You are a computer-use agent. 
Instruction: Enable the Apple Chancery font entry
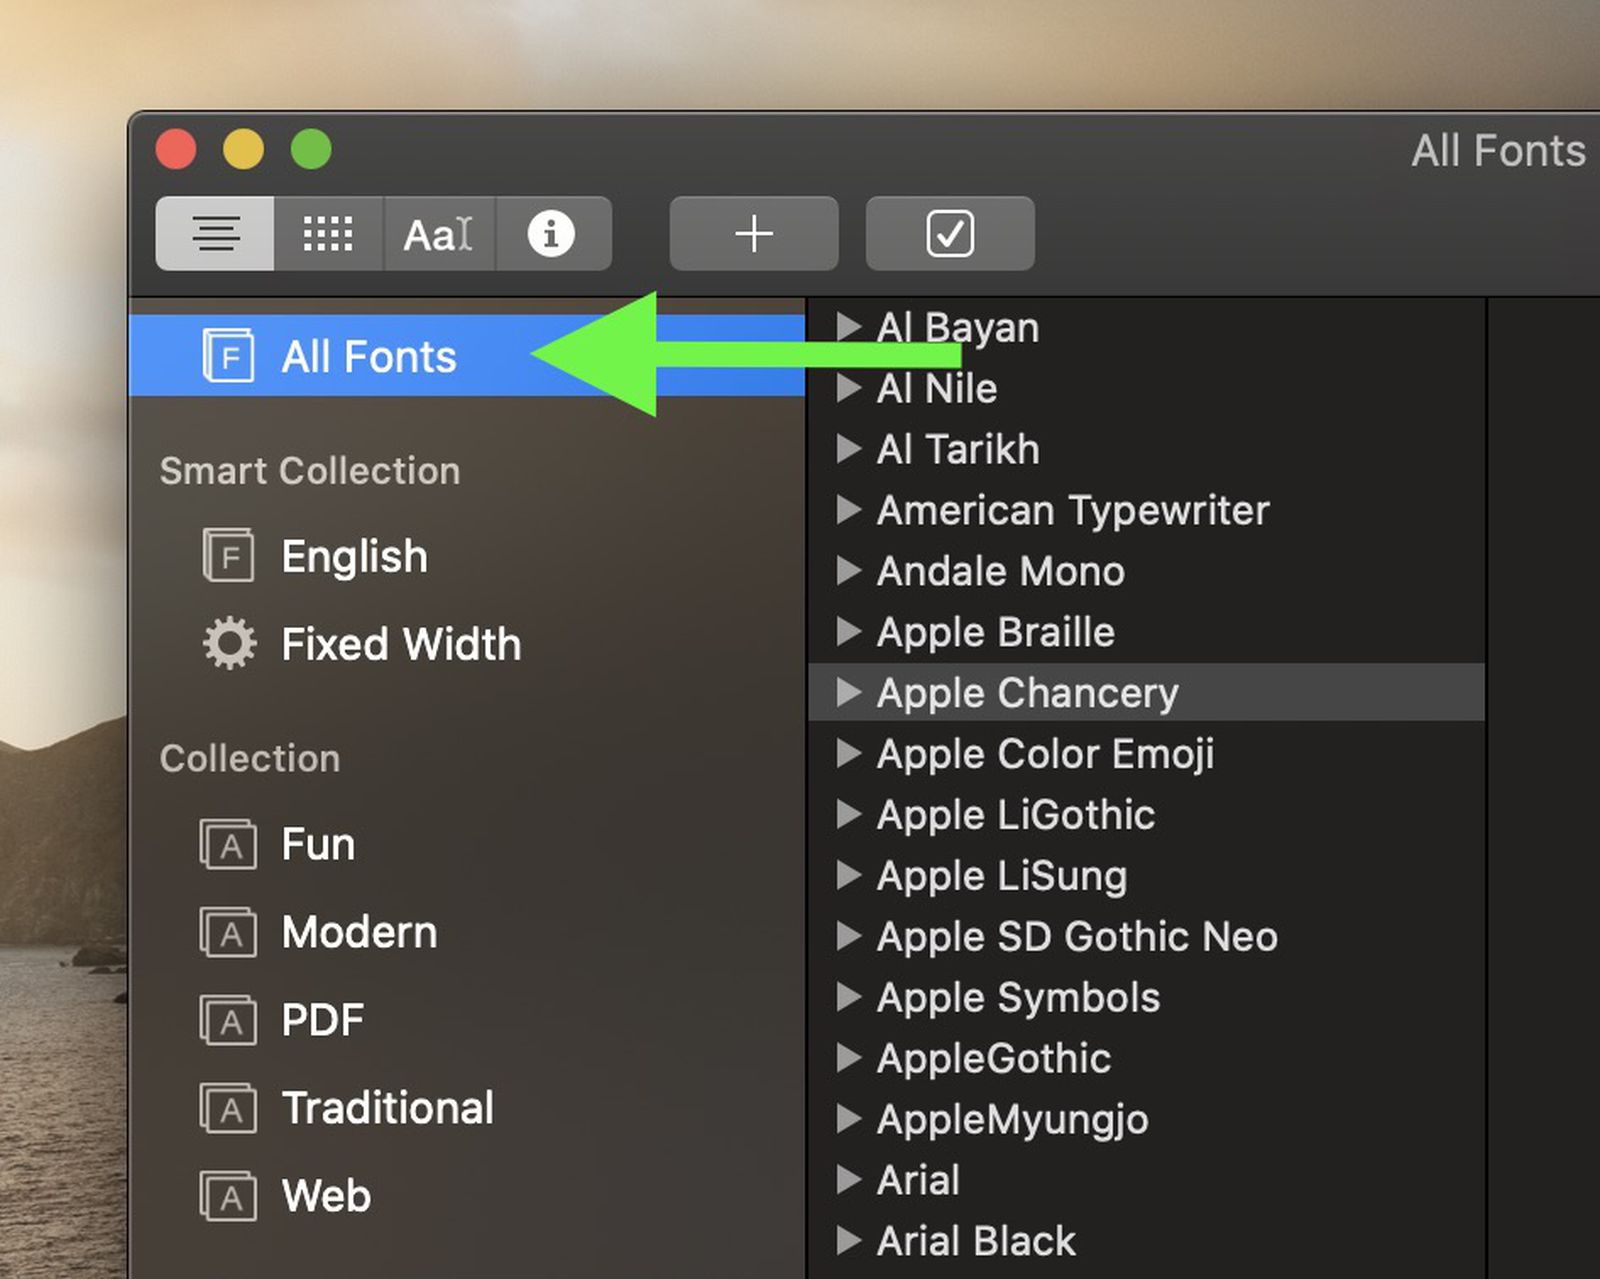1026,693
